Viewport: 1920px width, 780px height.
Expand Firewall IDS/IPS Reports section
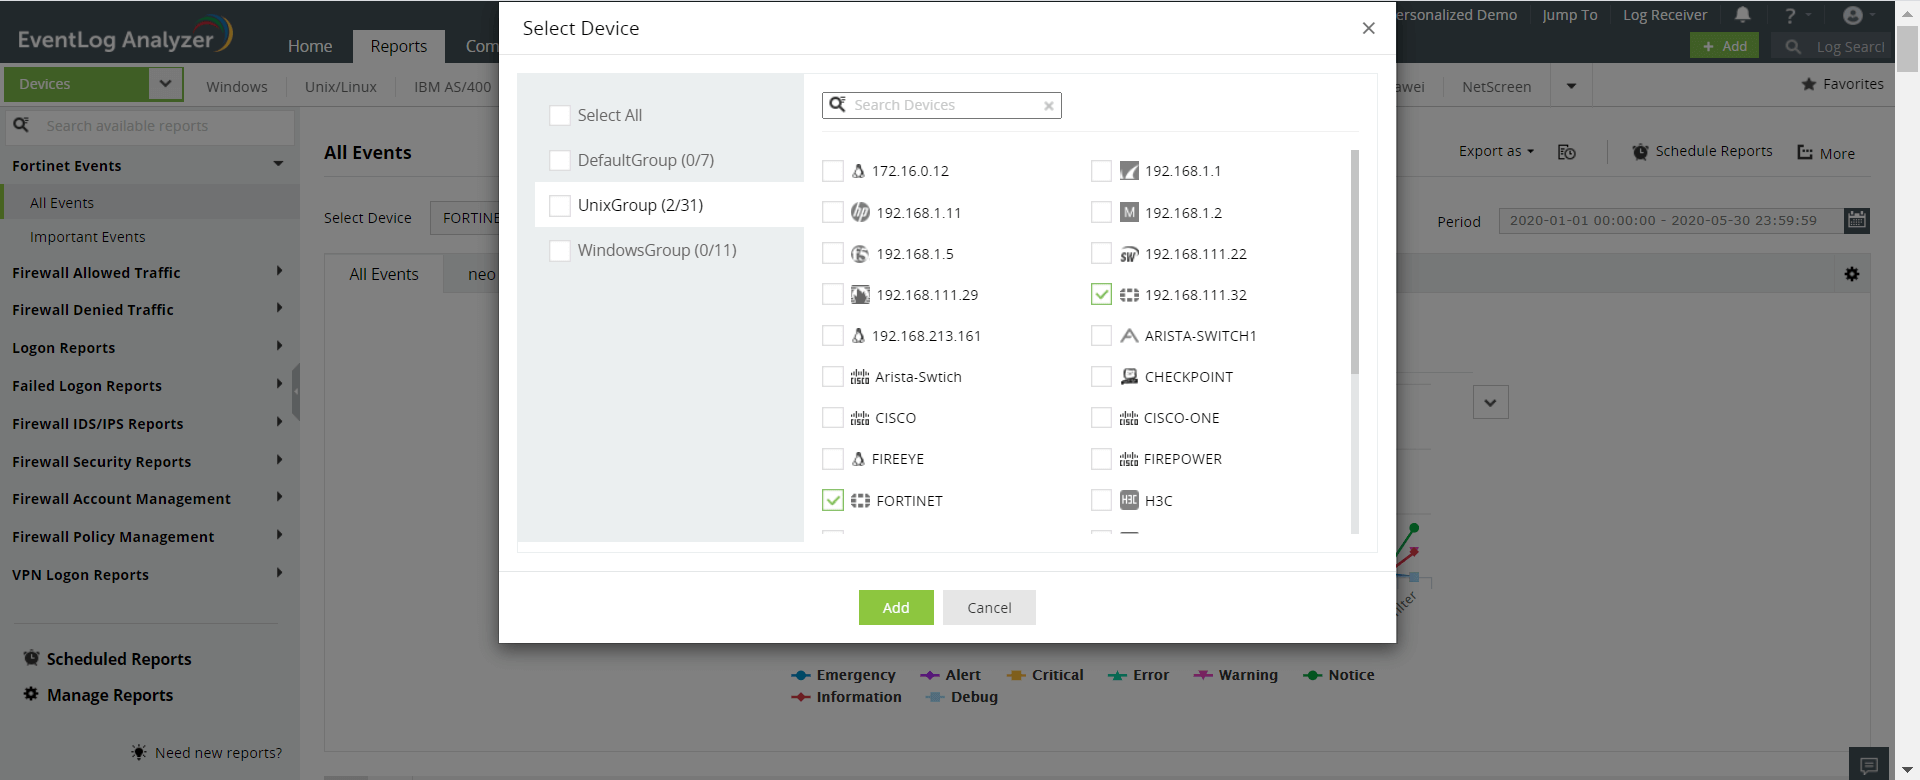[x=279, y=422]
